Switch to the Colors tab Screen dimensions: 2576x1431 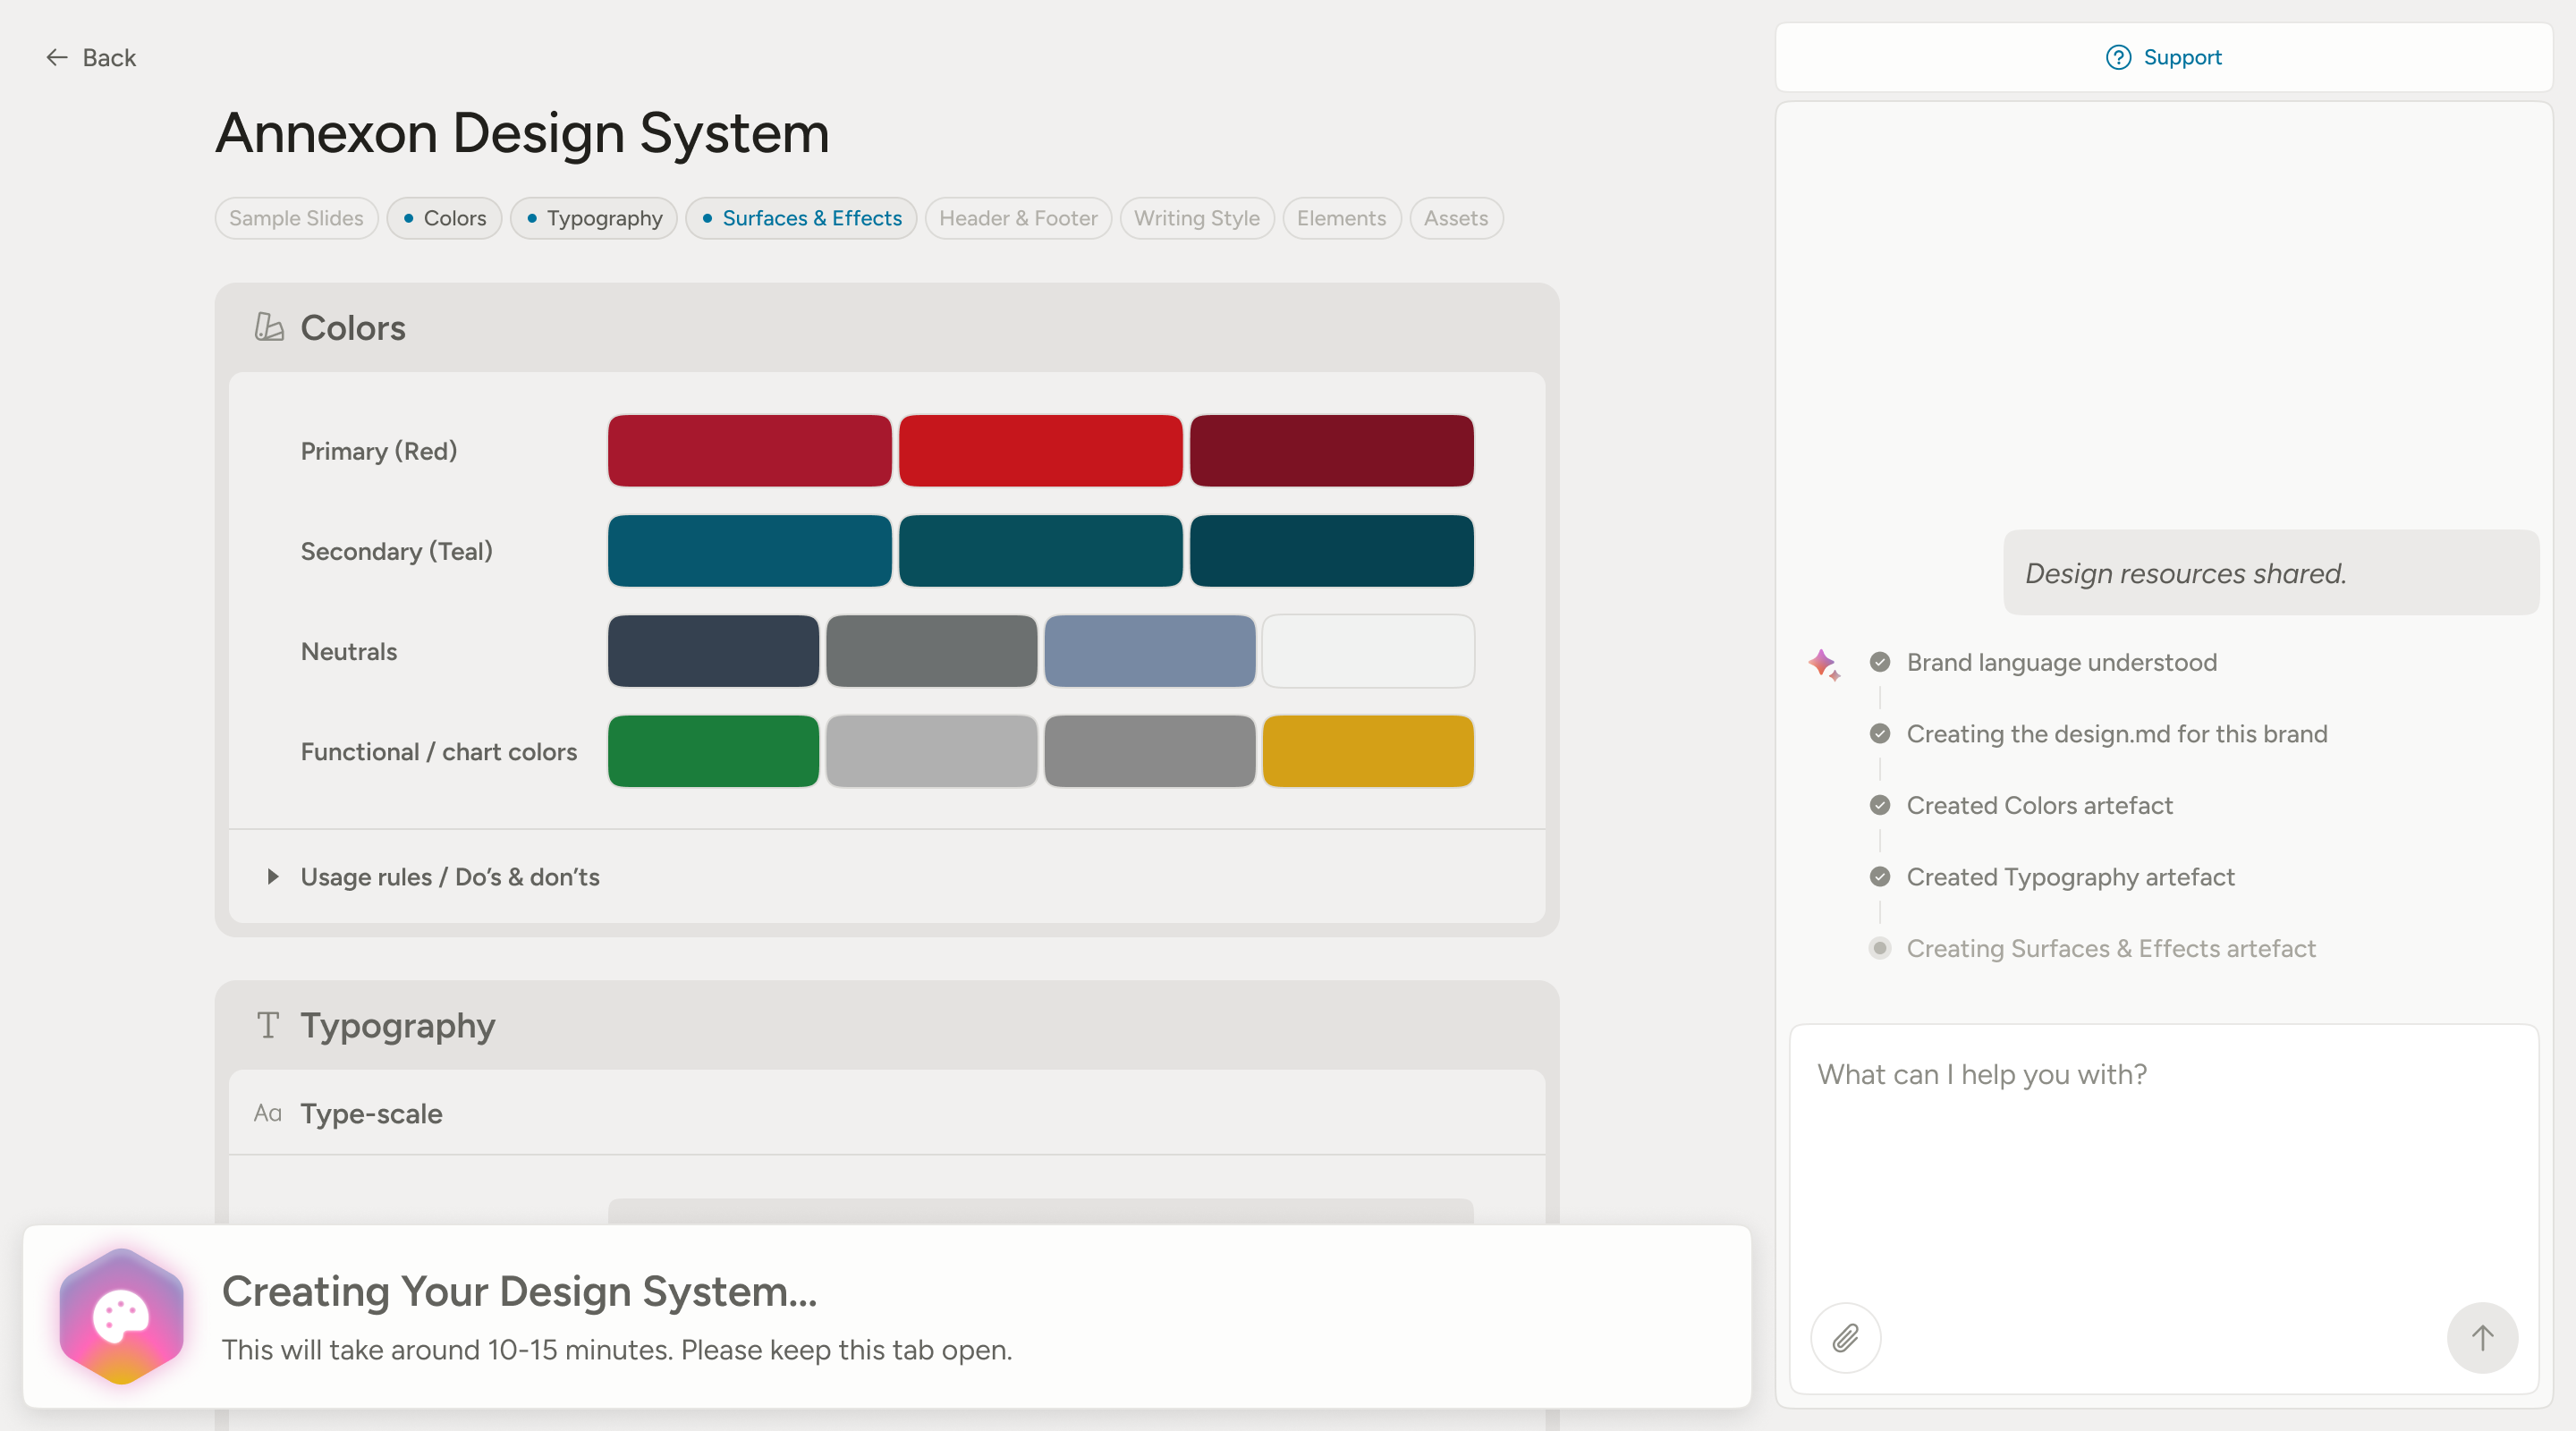[444, 218]
